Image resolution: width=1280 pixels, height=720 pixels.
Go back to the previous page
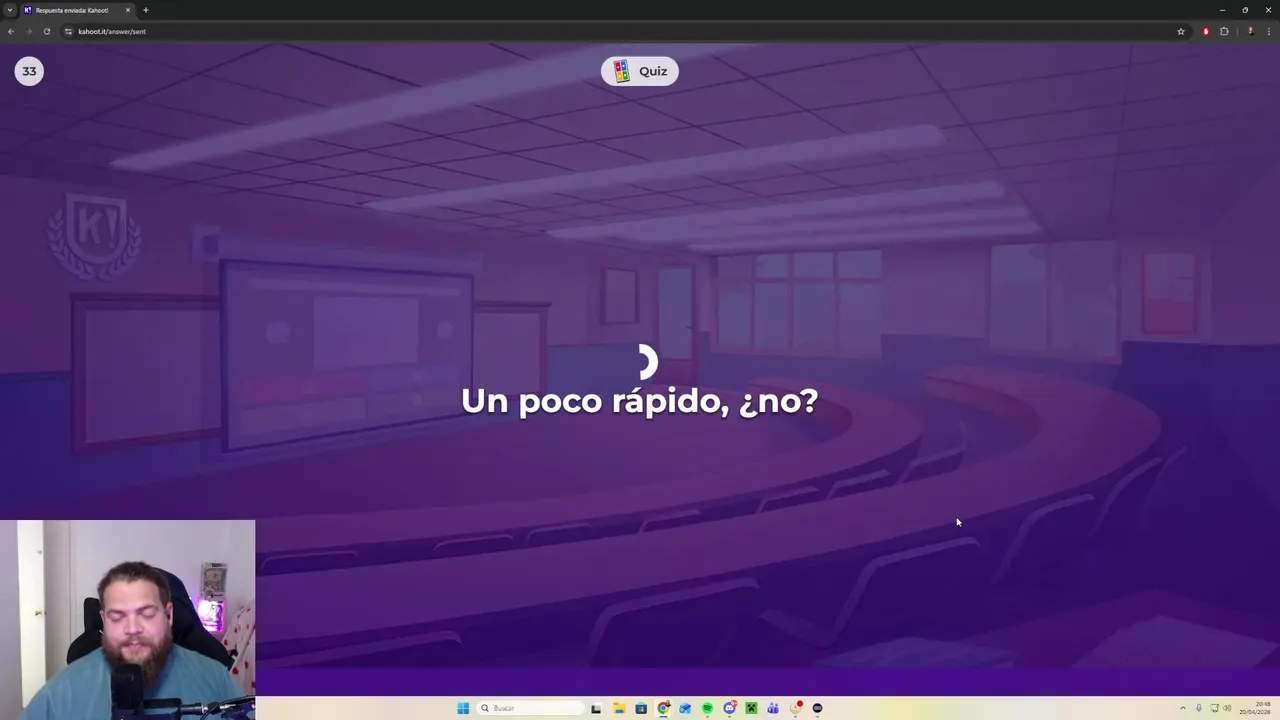11,31
